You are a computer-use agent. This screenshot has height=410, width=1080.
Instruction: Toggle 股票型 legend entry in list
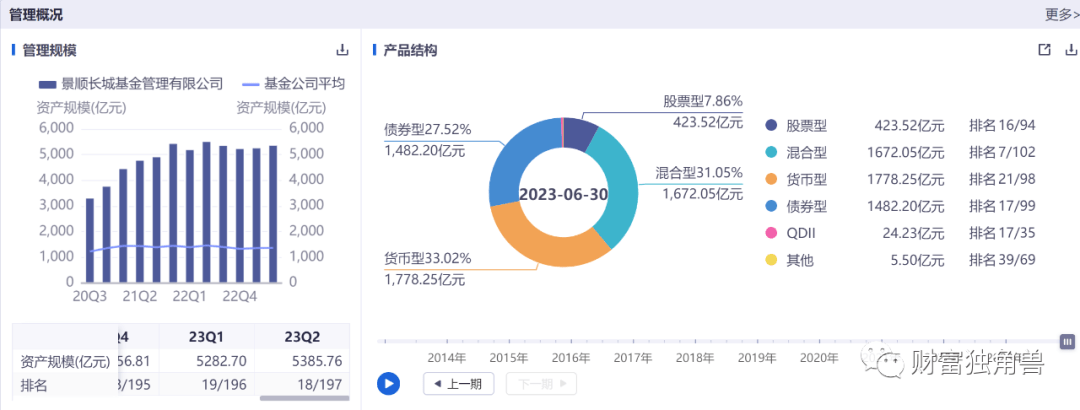click(771, 126)
